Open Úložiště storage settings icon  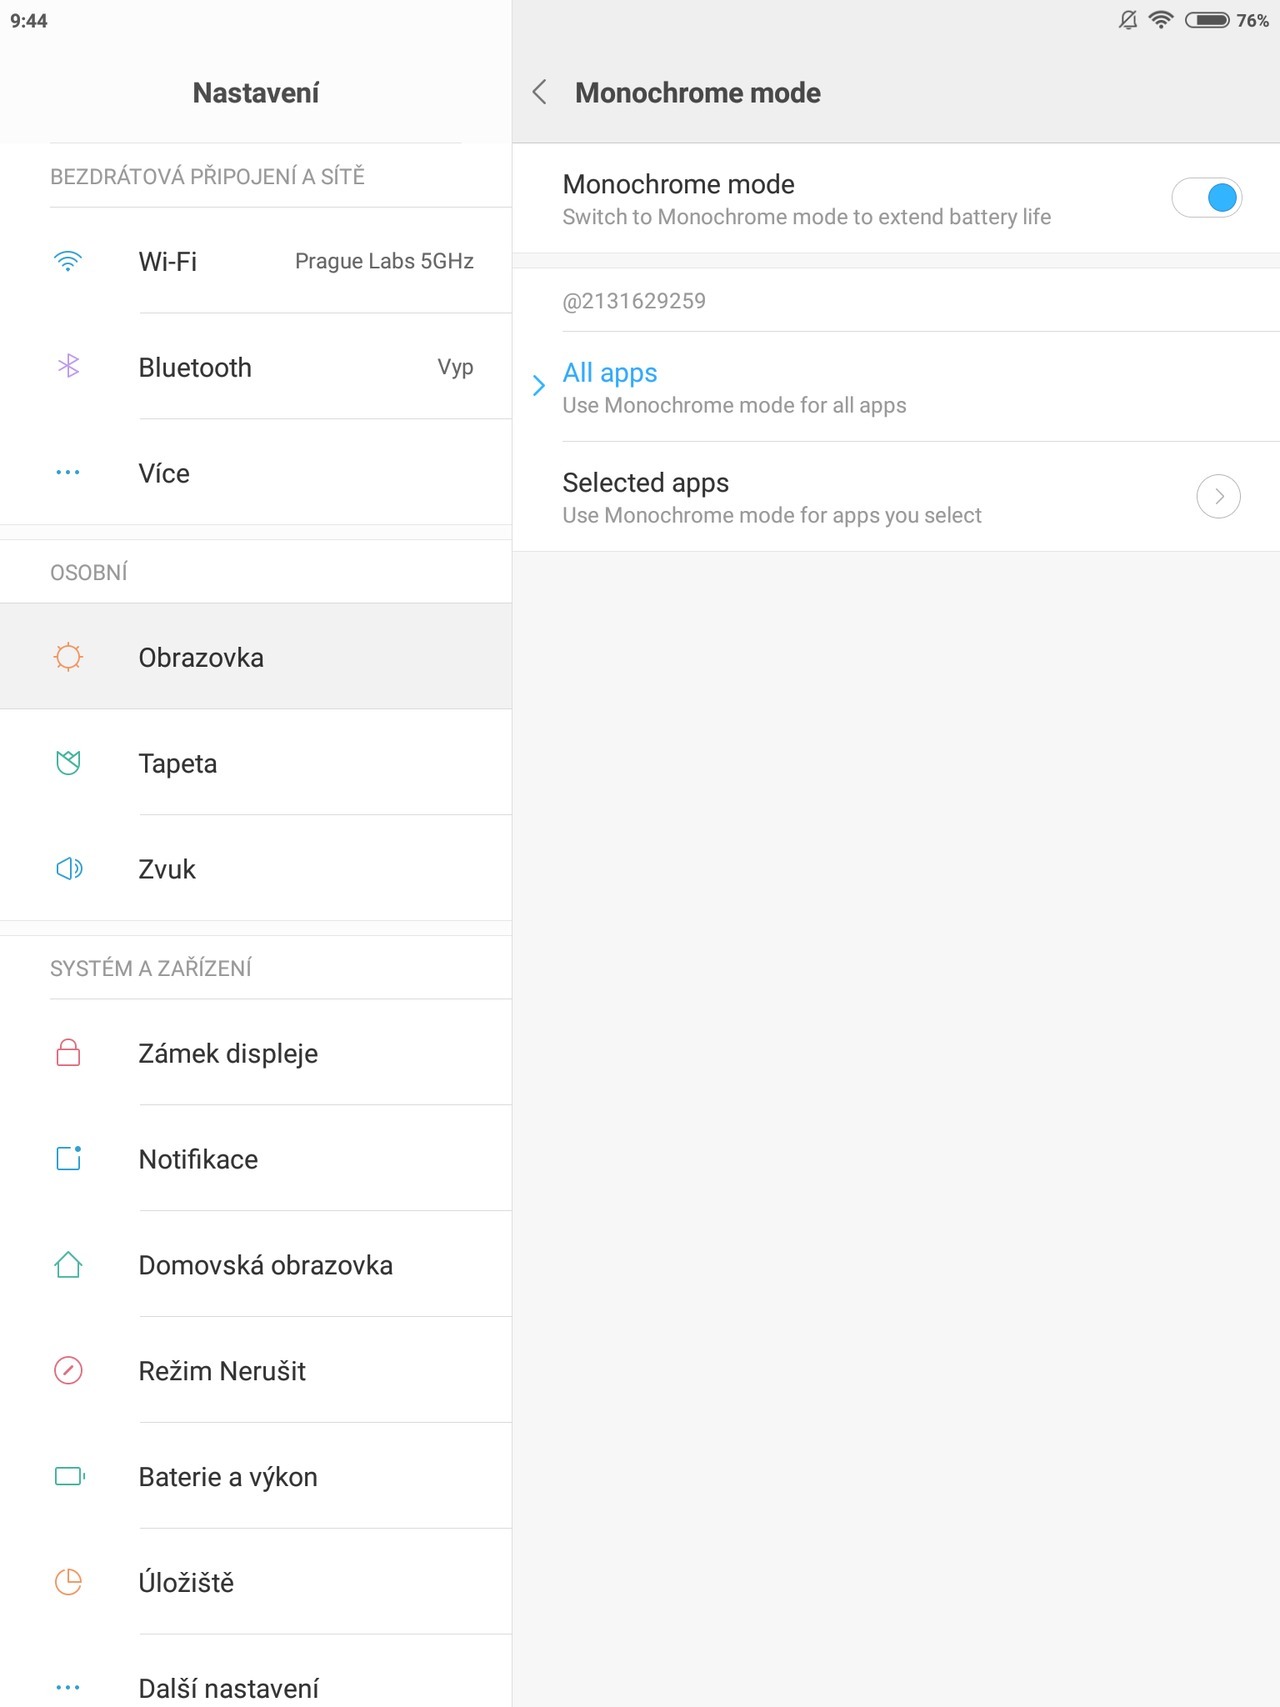[67, 1582]
